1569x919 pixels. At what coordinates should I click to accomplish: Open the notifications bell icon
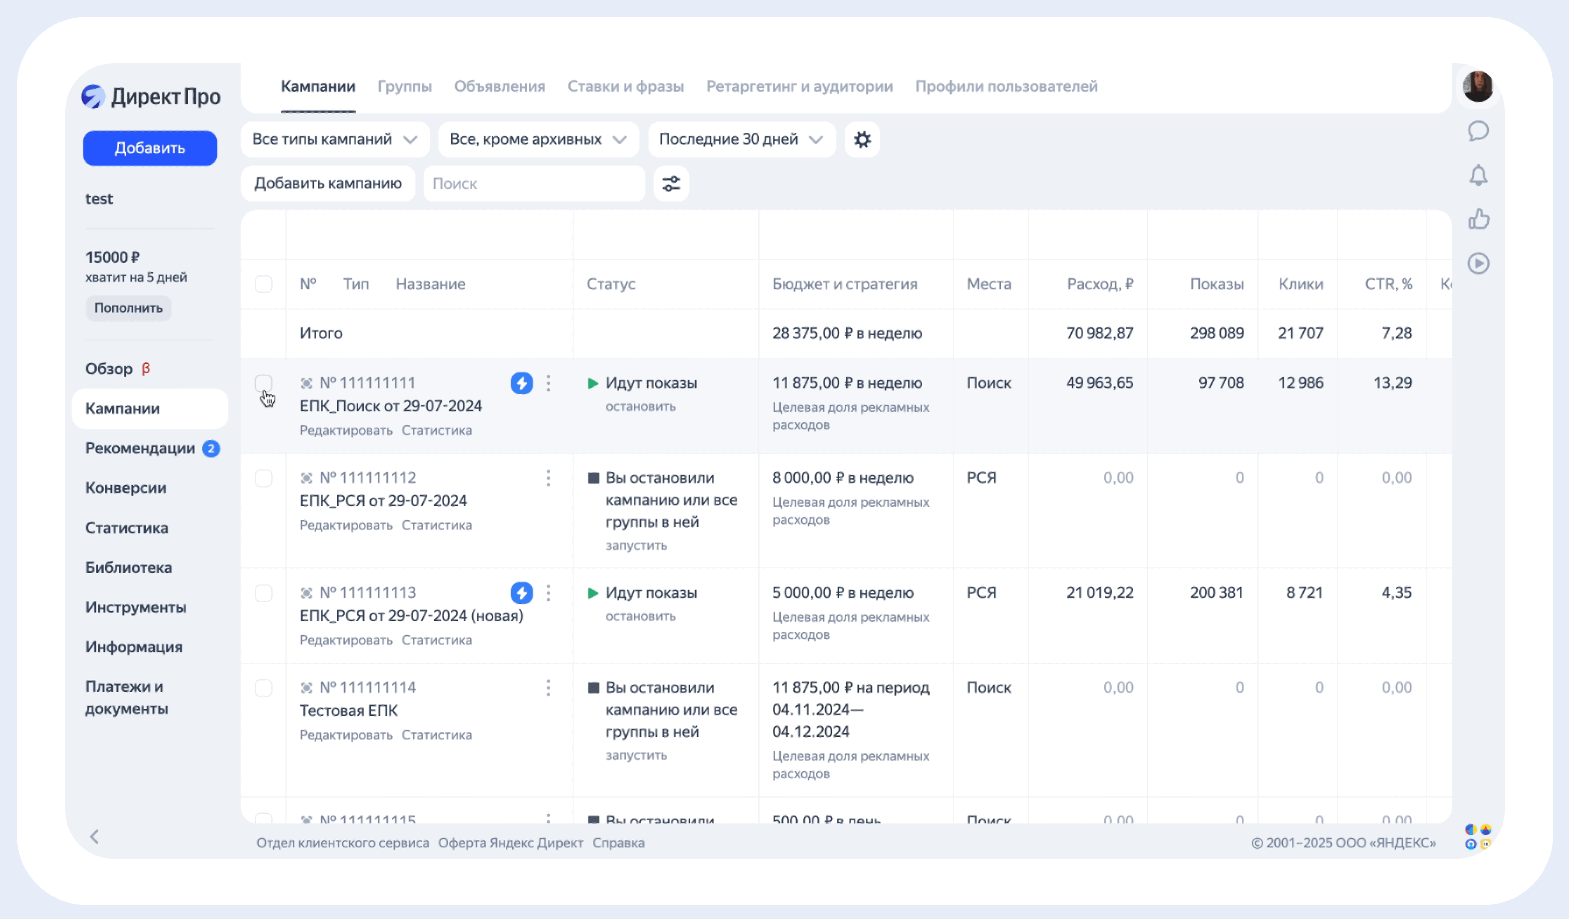[x=1478, y=176]
